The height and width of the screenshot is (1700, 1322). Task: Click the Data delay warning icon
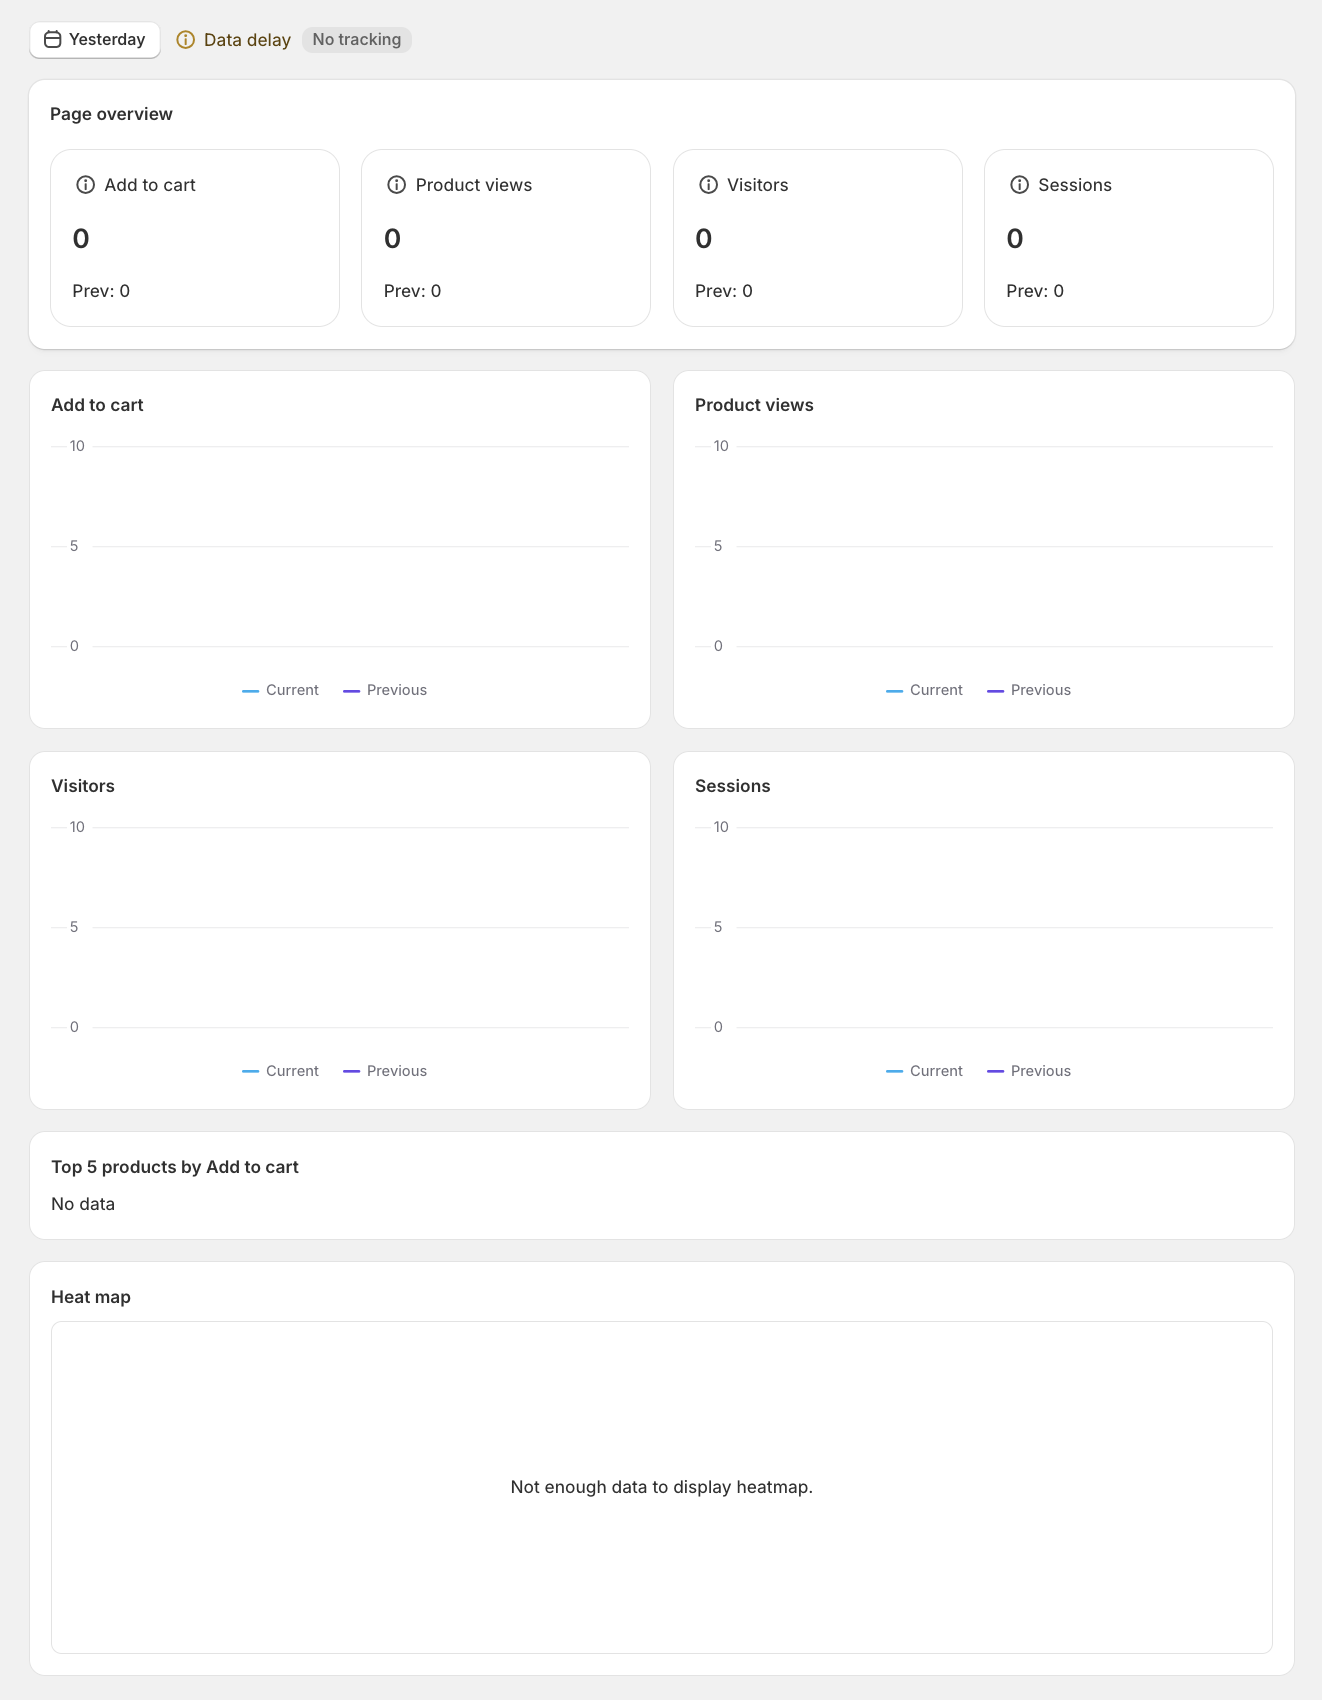(x=185, y=40)
